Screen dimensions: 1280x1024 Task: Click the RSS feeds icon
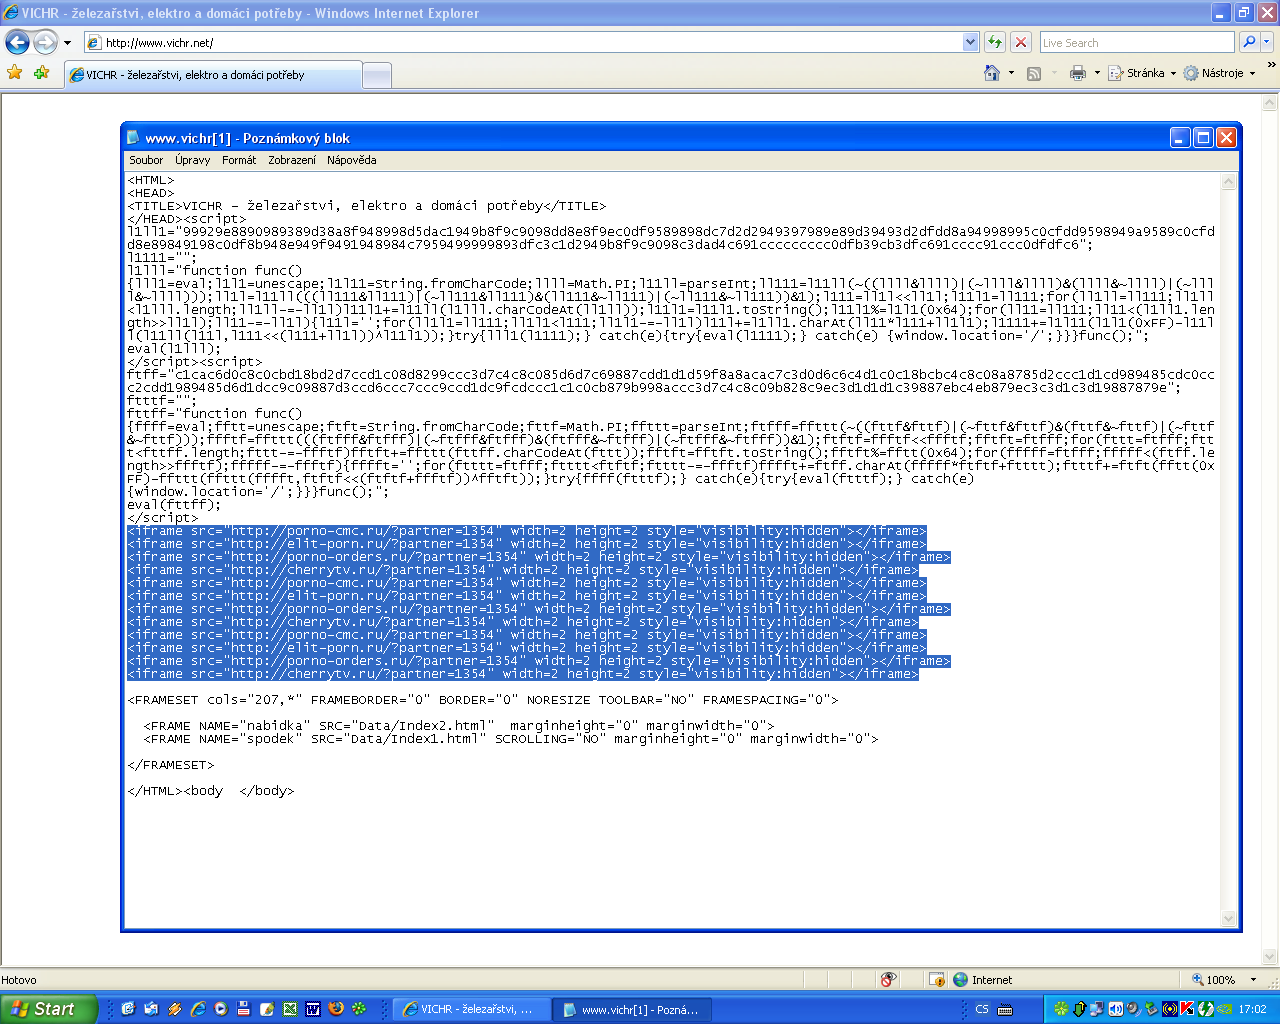pos(1034,73)
